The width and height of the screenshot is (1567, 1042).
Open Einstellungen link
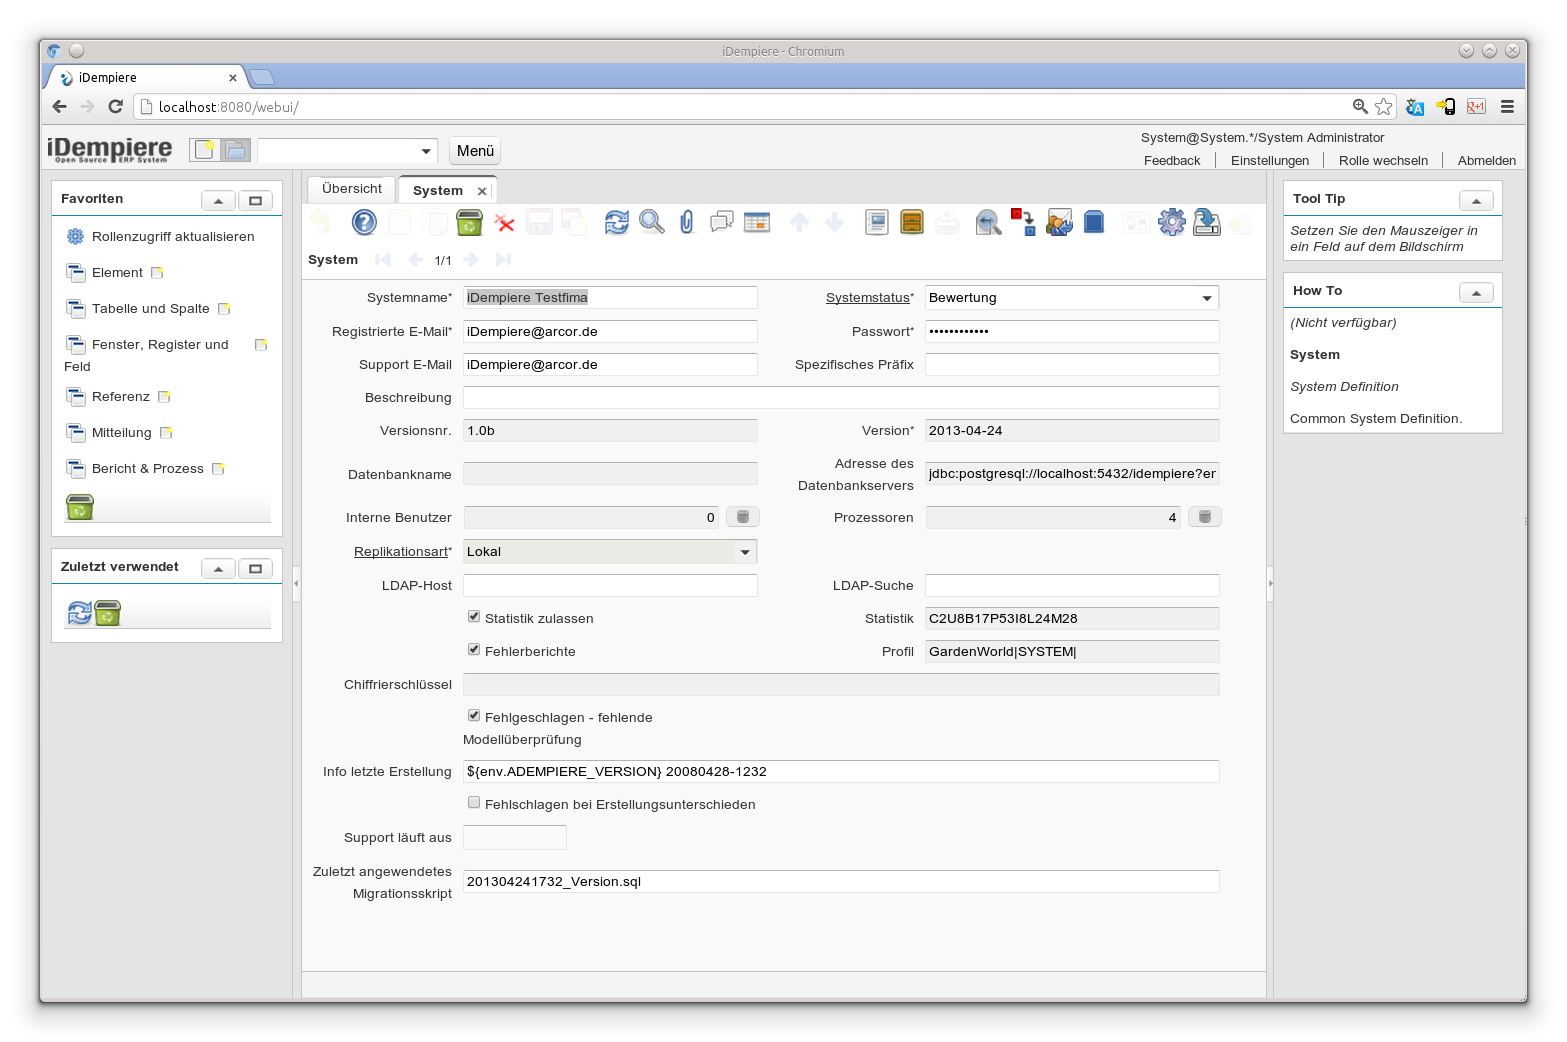point(1270,160)
